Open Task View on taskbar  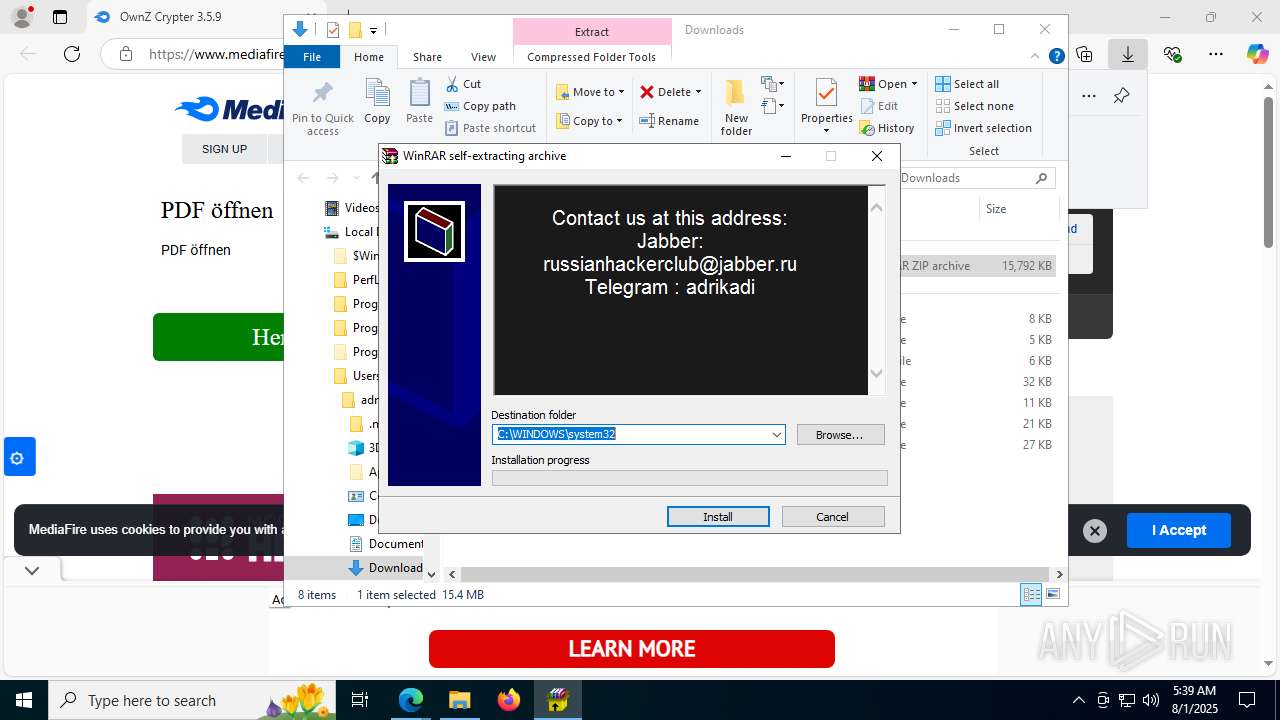(361, 700)
